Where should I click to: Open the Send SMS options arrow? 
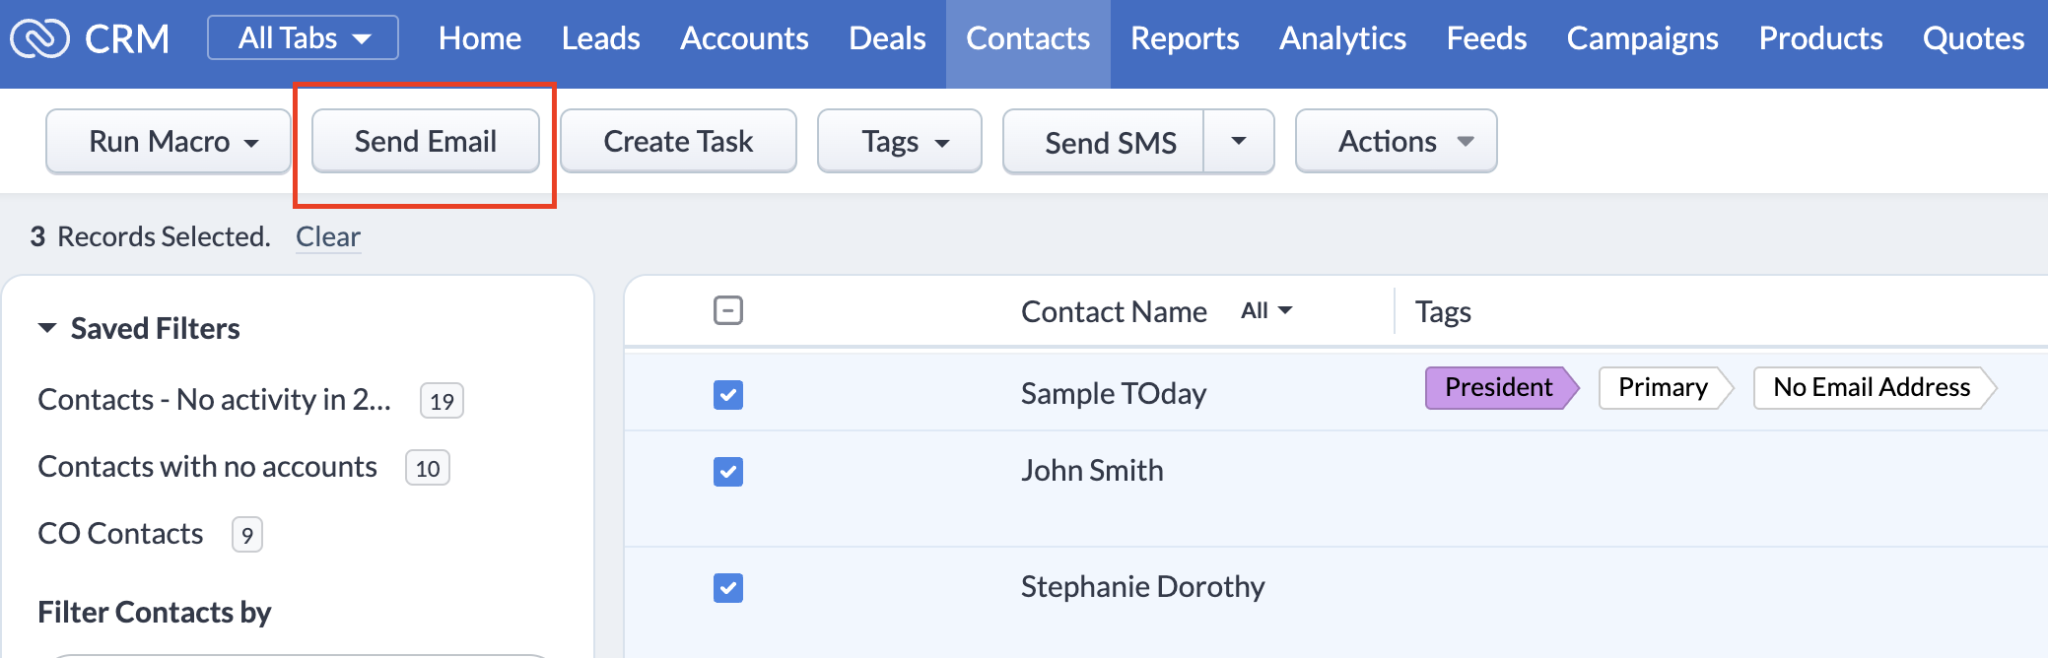(1239, 142)
